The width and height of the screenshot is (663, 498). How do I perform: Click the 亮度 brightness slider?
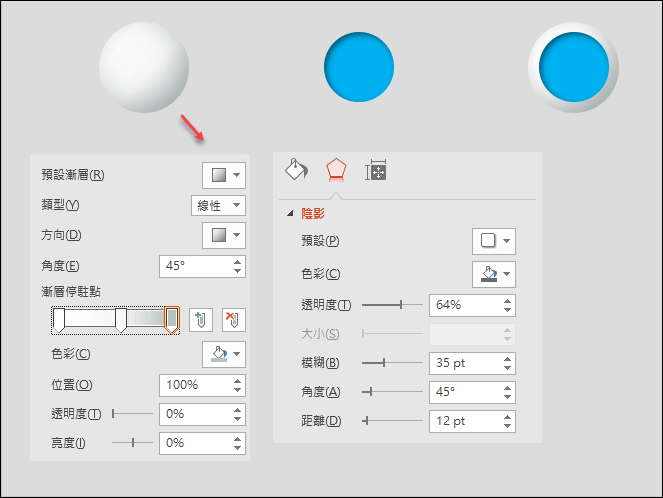[x=132, y=443]
